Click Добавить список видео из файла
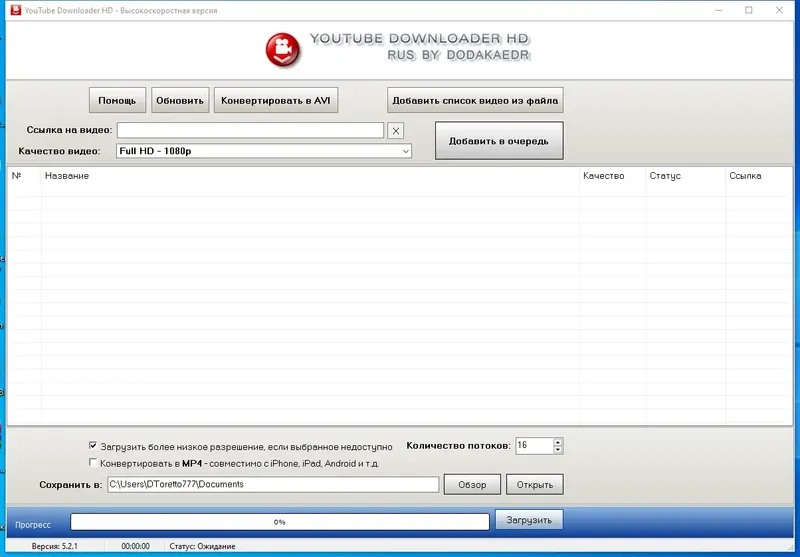Image resolution: width=800 pixels, height=557 pixels. [x=475, y=100]
